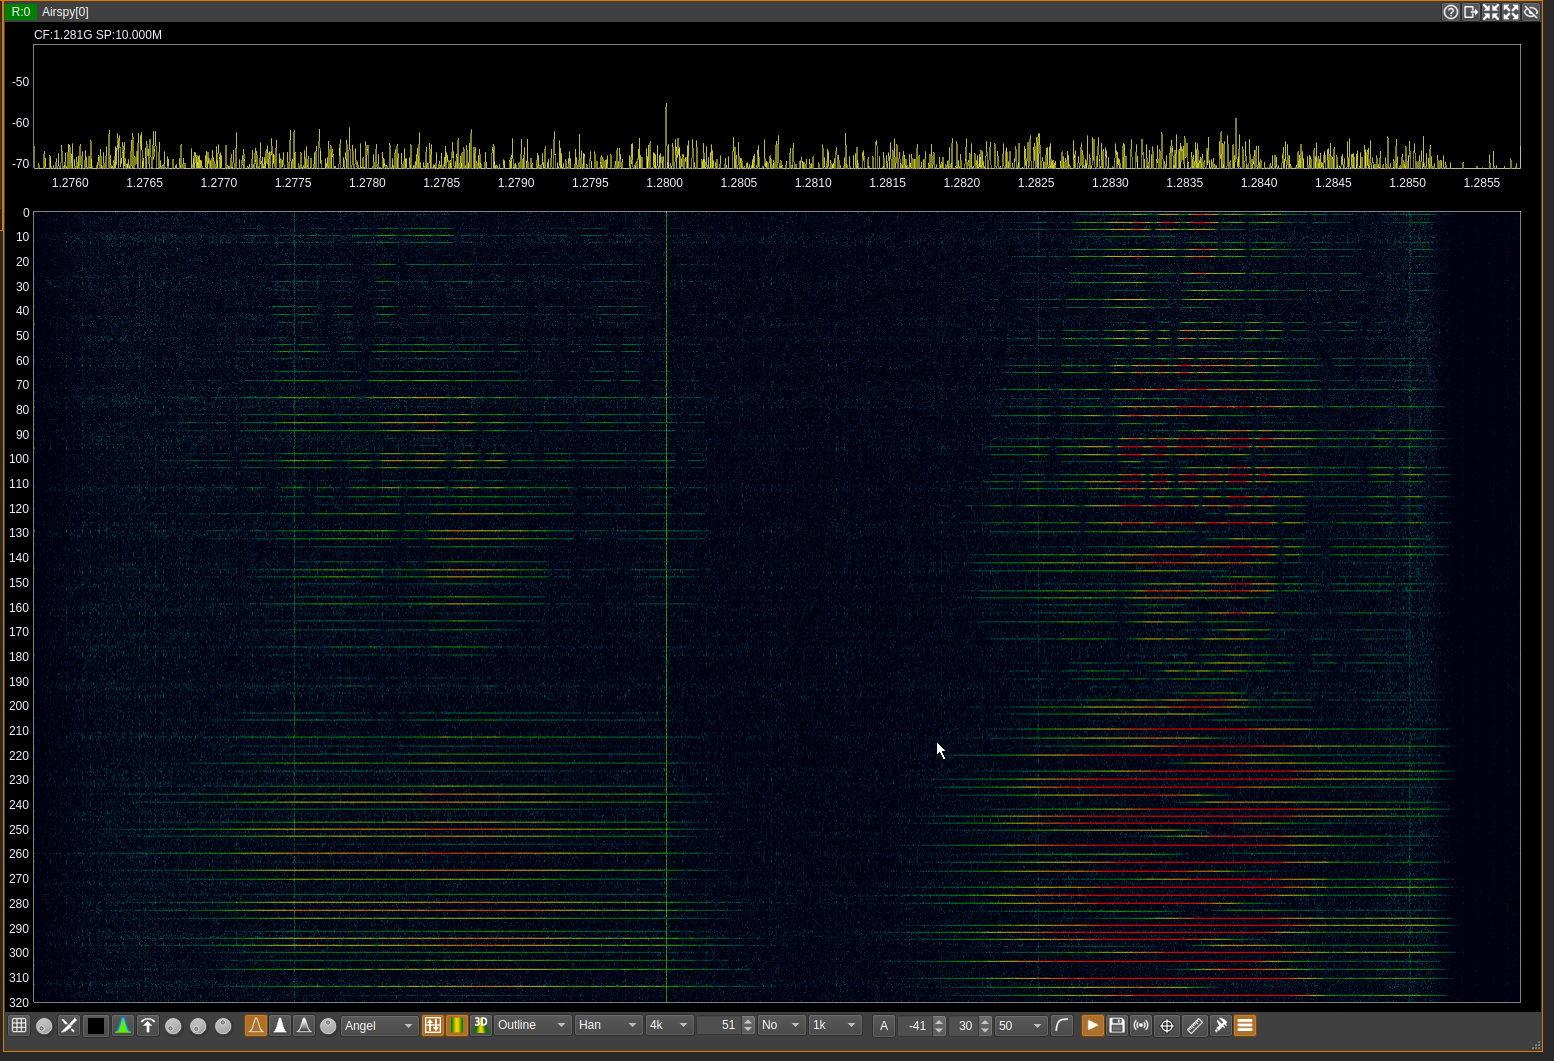Increase the reference level -41 stepper
Image resolution: width=1554 pixels, height=1061 pixels.
[939, 1021]
